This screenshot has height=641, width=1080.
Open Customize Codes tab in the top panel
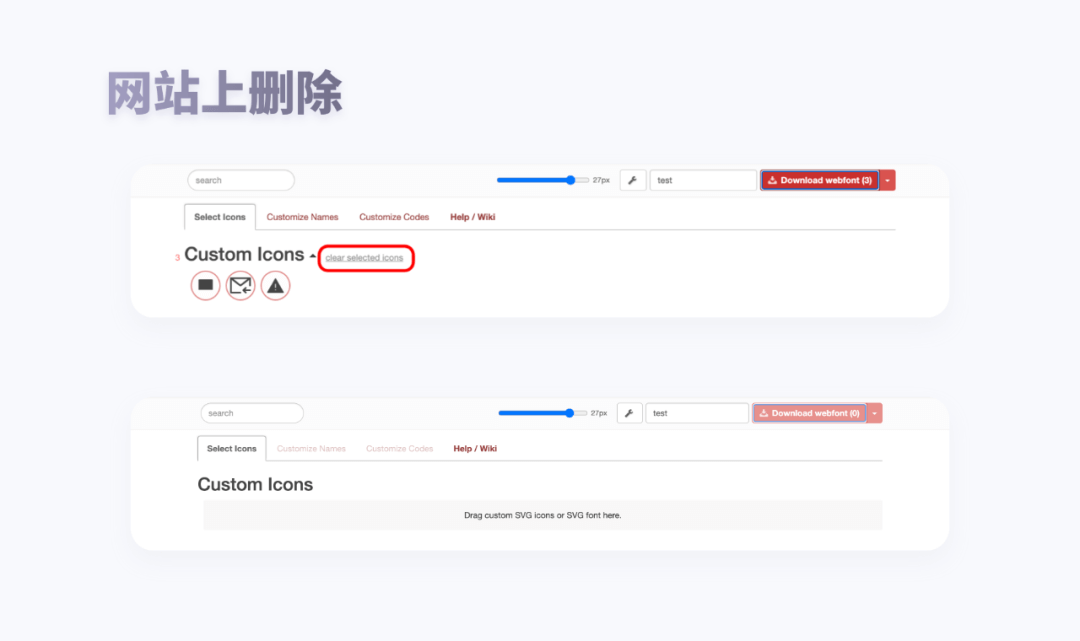[x=394, y=217]
